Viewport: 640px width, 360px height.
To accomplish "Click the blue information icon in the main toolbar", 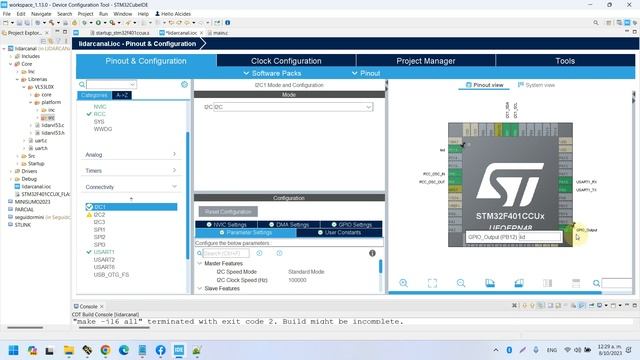I will [x=227, y=22].
